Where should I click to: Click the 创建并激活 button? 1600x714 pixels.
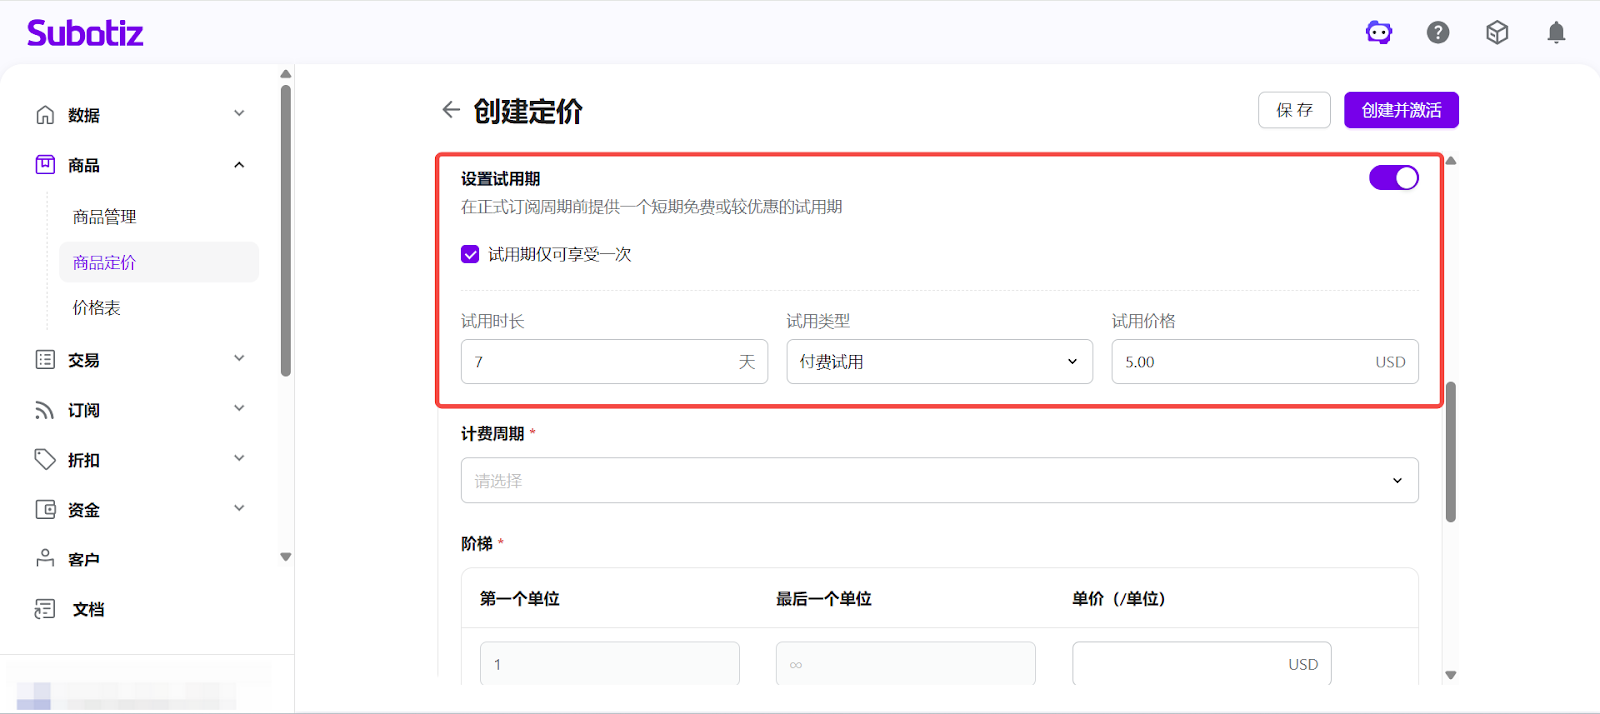(x=1401, y=110)
